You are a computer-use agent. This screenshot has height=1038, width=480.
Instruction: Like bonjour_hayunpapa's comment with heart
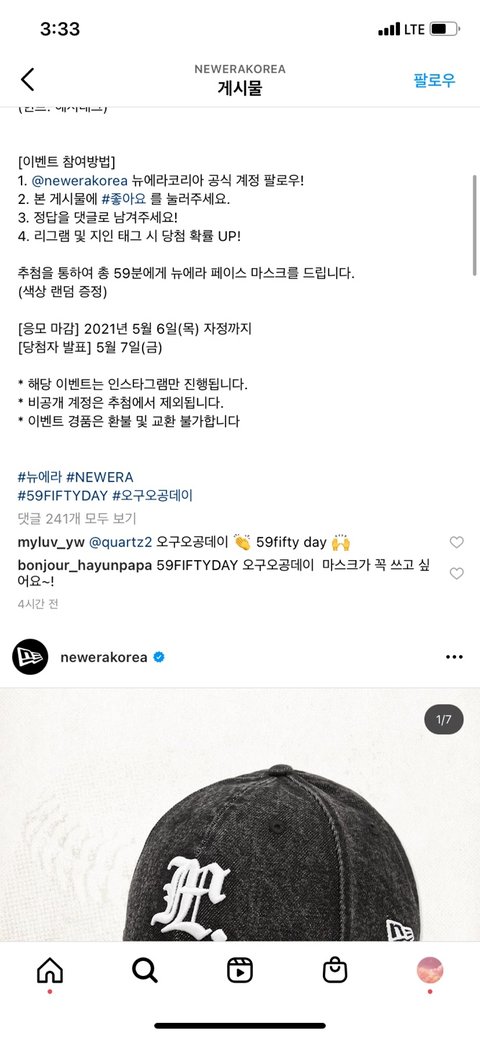coord(457,573)
